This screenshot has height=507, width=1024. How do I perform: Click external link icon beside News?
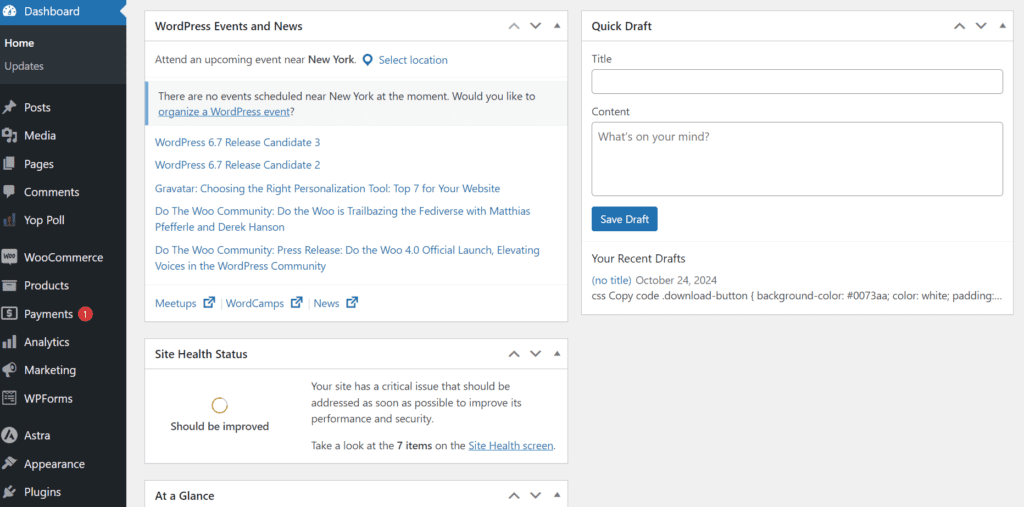click(352, 303)
